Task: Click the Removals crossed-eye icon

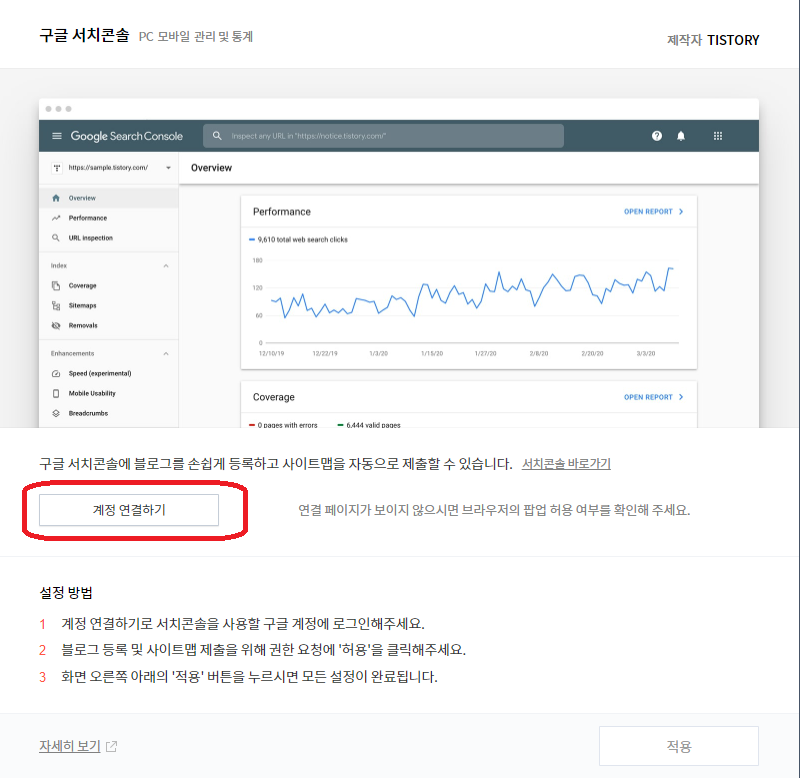Action: [x=56, y=325]
